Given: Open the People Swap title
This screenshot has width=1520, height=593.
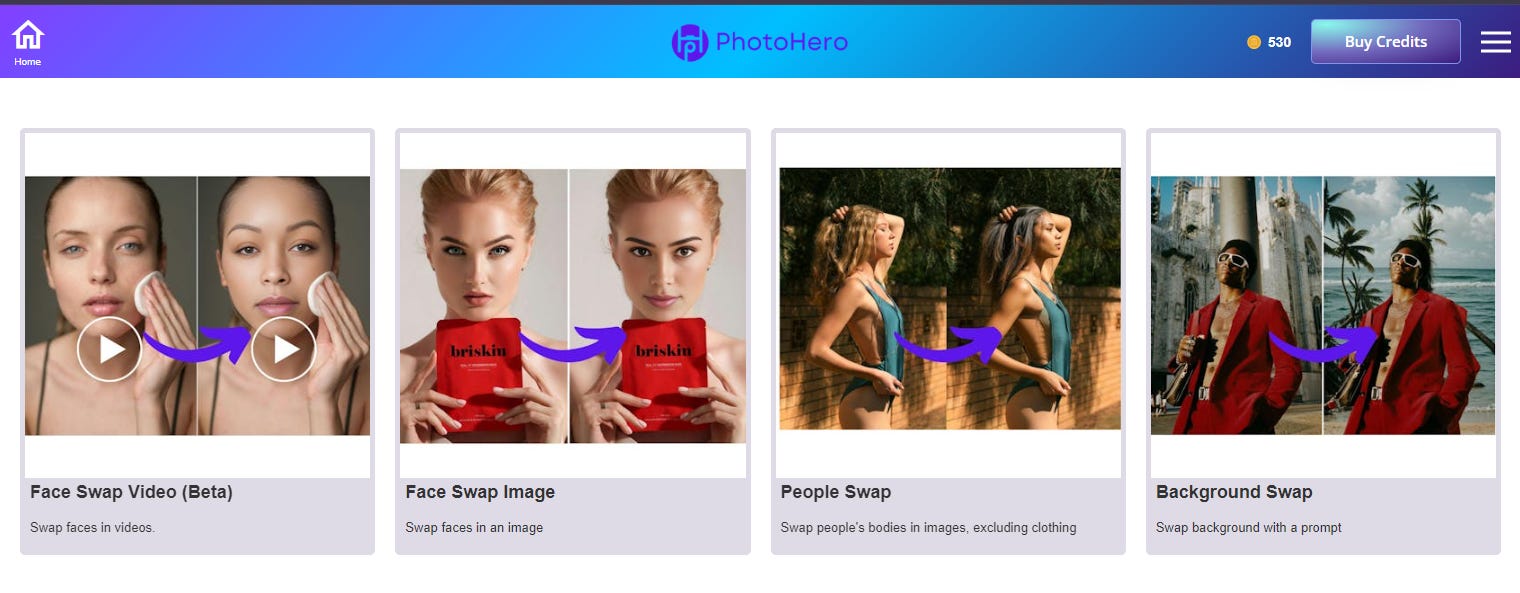Looking at the screenshot, I should tap(836, 492).
